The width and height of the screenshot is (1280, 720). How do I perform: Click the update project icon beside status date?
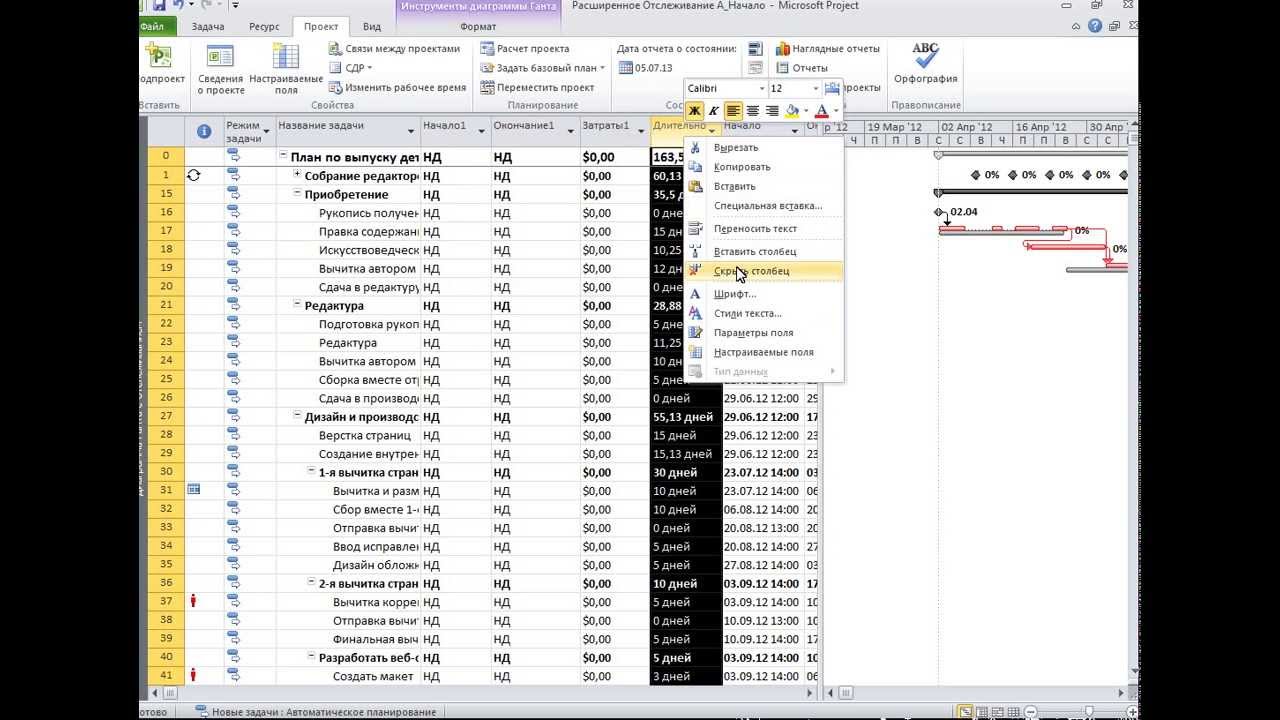755,48
